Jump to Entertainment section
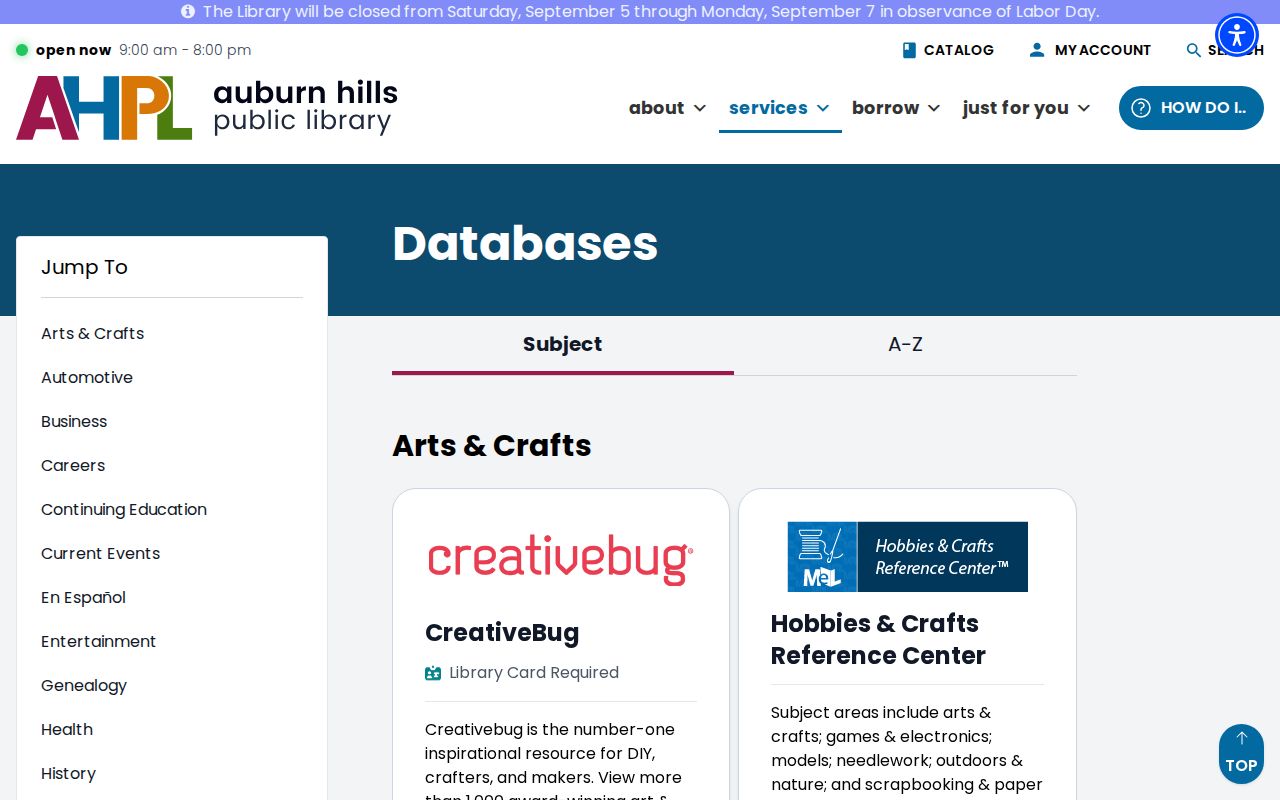Screen dimensions: 1280x800 pos(98,642)
